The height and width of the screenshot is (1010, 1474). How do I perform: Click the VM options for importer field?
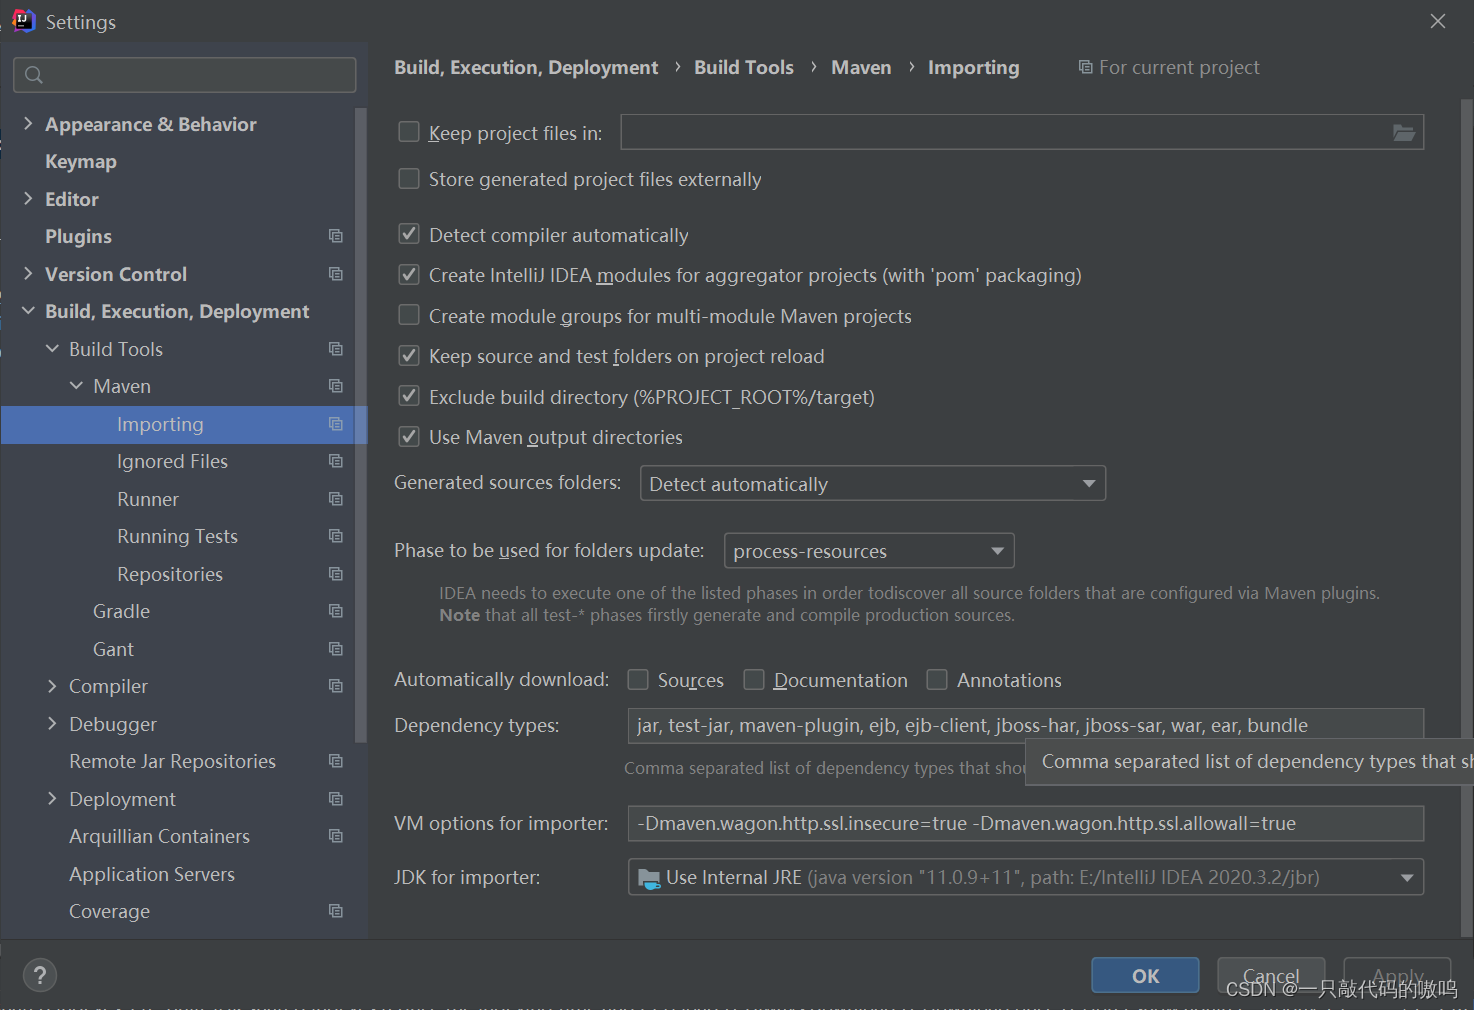click(x=1026, y=823)
